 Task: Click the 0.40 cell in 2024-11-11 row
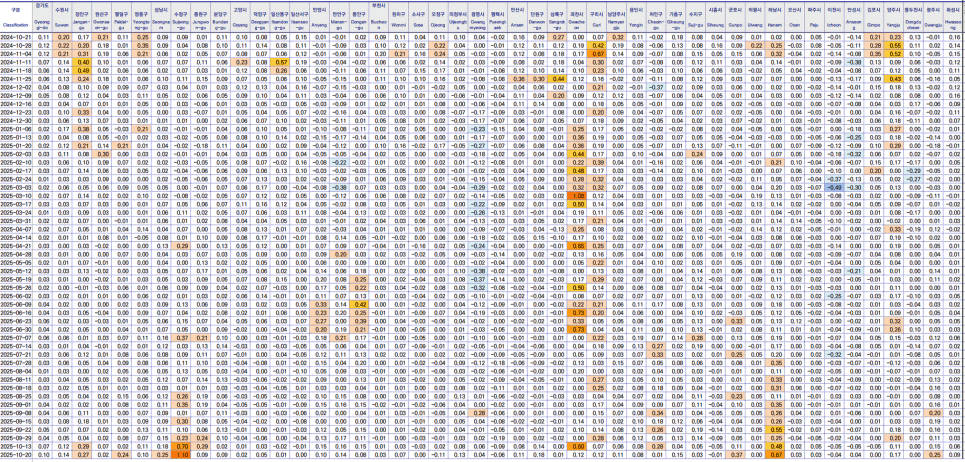coord(82,62)
